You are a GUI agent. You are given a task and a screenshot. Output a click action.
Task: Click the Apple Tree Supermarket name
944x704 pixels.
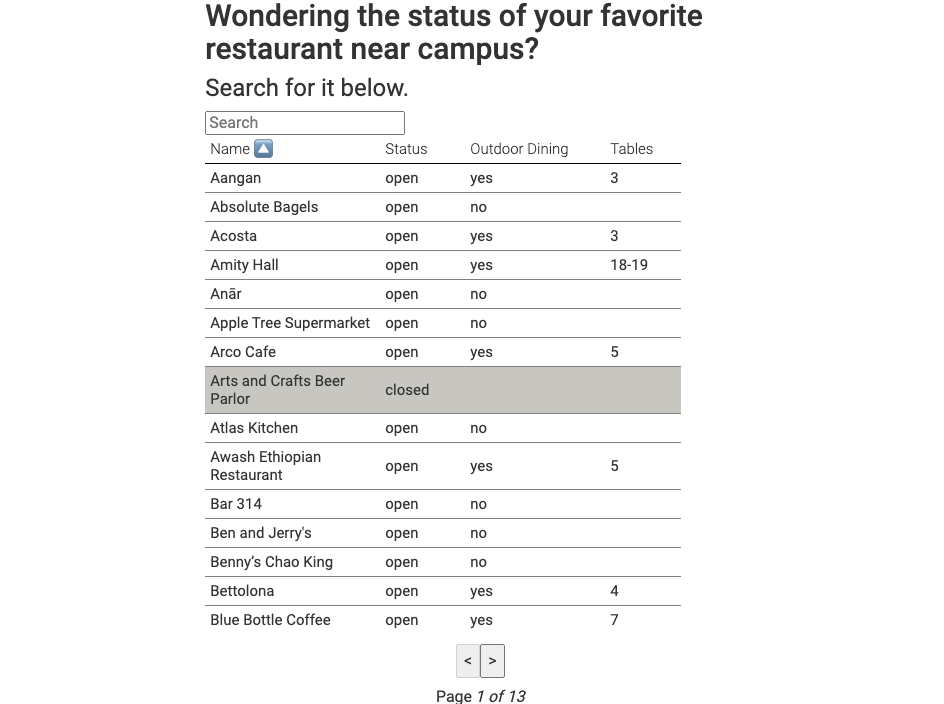tap(290, 323)
